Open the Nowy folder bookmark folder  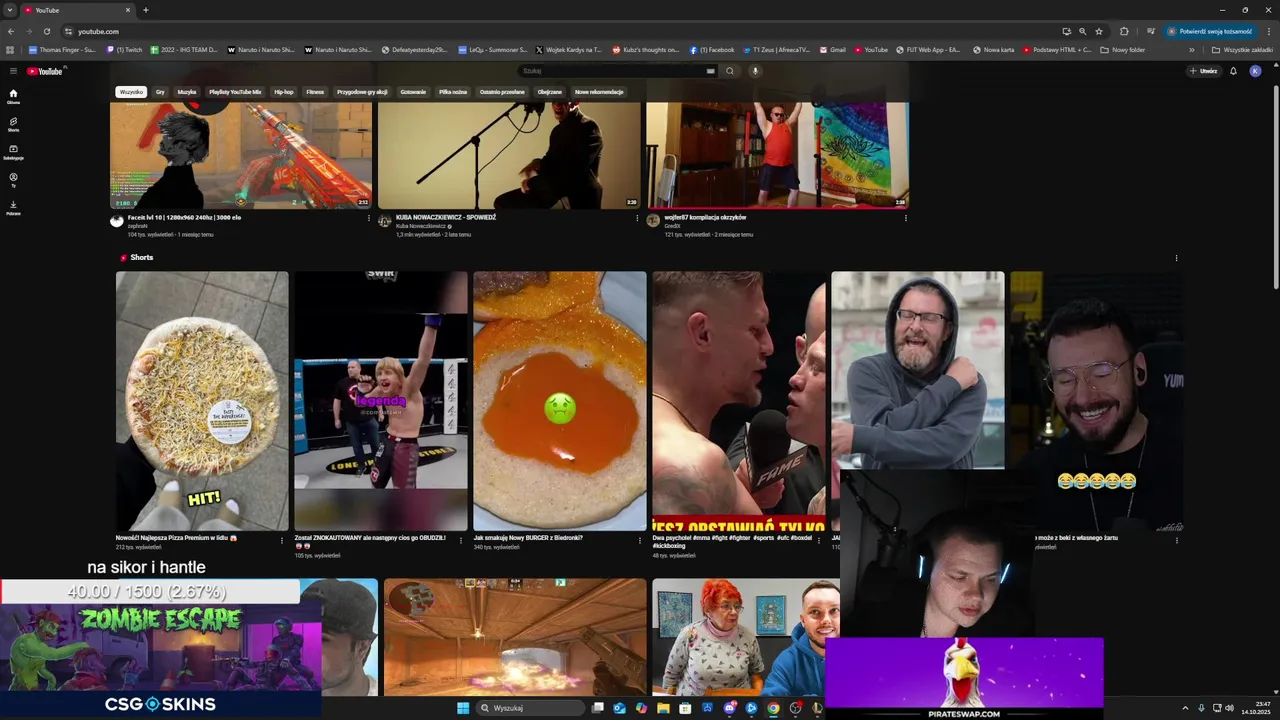(x=1122, y=50)
